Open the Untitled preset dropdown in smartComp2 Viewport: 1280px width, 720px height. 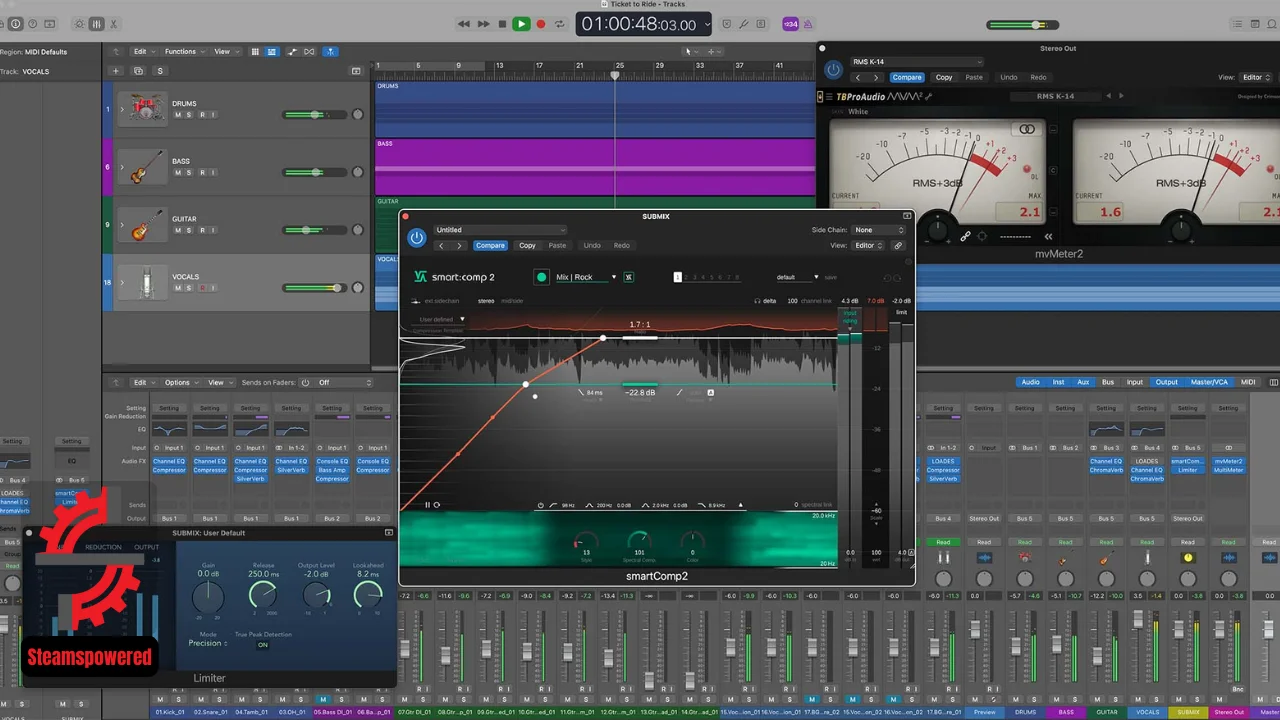coord(499,230)
